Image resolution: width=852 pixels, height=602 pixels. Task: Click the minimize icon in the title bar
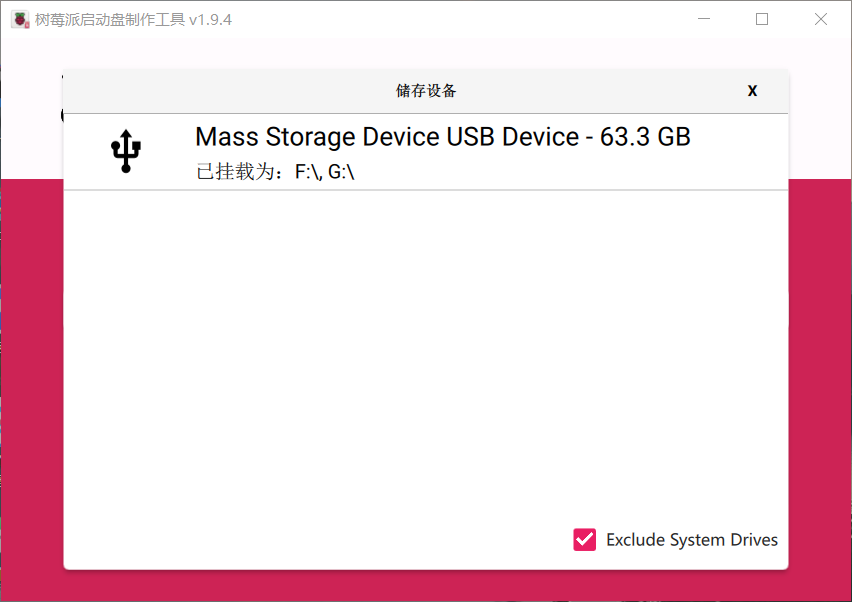705,18
